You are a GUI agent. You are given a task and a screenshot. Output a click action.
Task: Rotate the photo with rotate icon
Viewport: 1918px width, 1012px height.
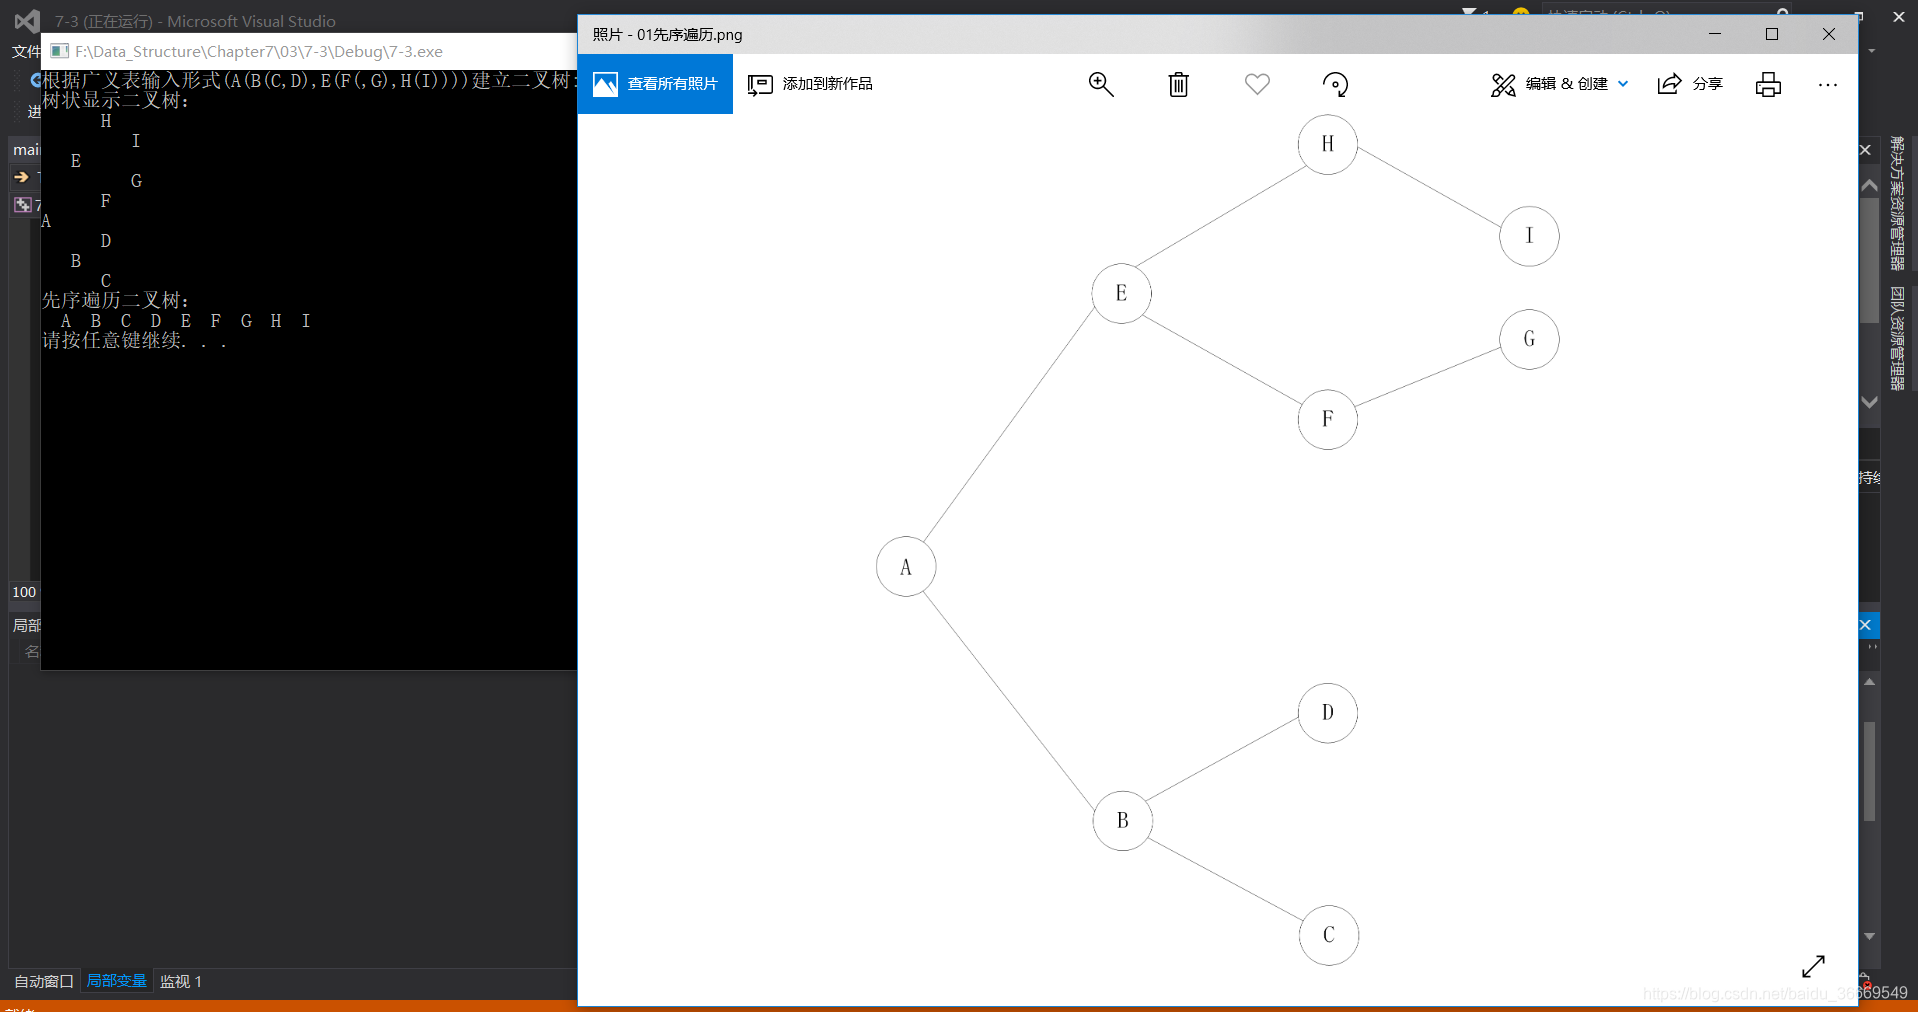(1335, 84)
